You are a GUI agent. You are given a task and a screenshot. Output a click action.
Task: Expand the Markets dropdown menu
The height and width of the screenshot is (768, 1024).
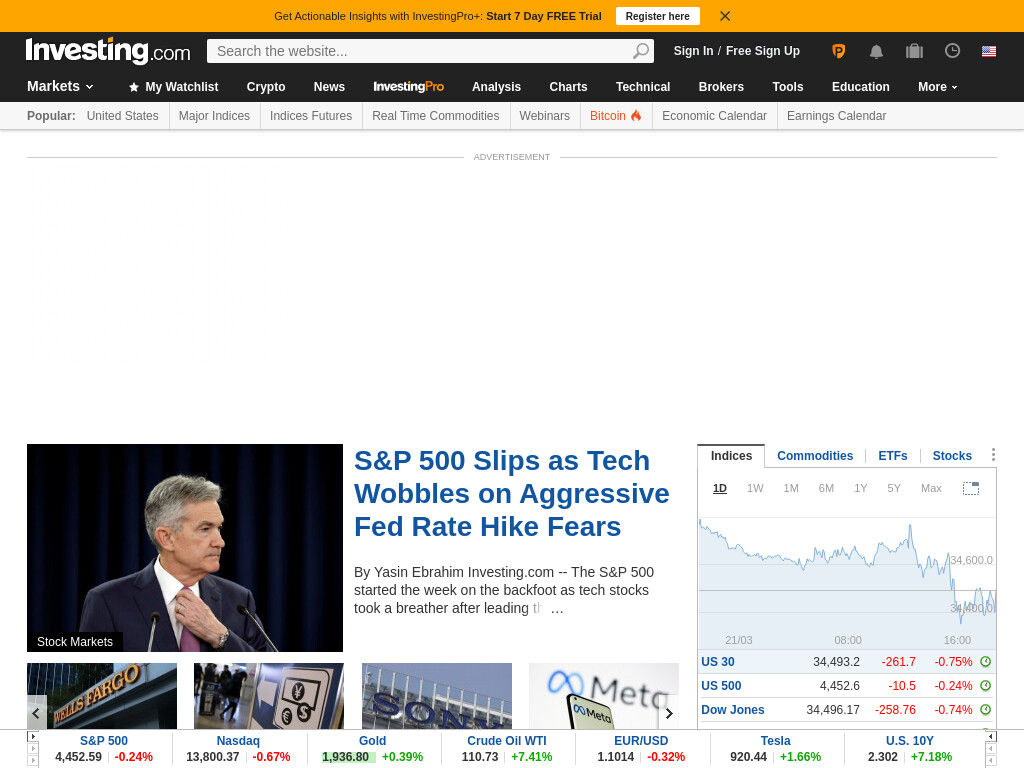pos(60,86)
